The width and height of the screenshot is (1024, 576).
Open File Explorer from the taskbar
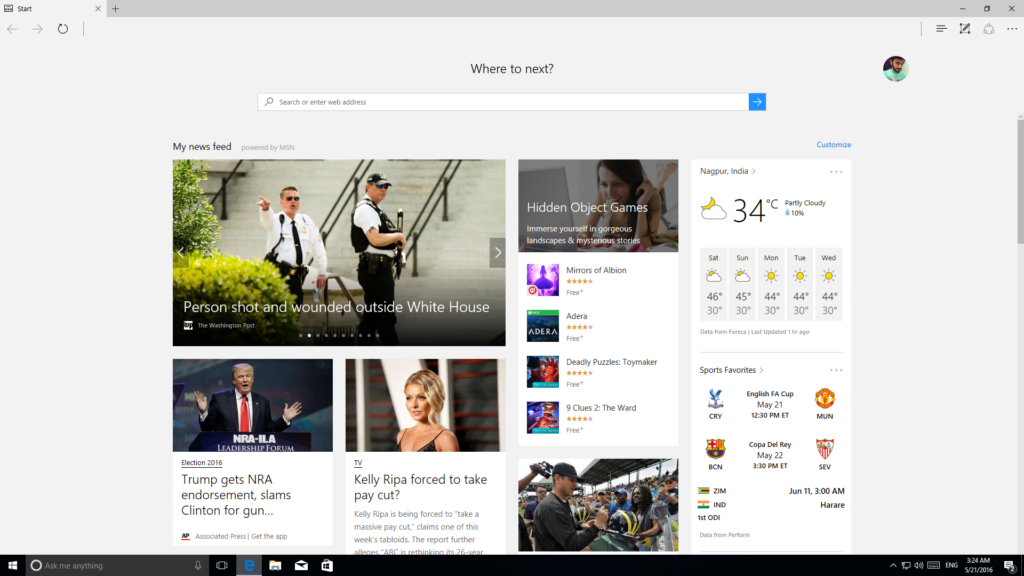click(x=275, y=566)
